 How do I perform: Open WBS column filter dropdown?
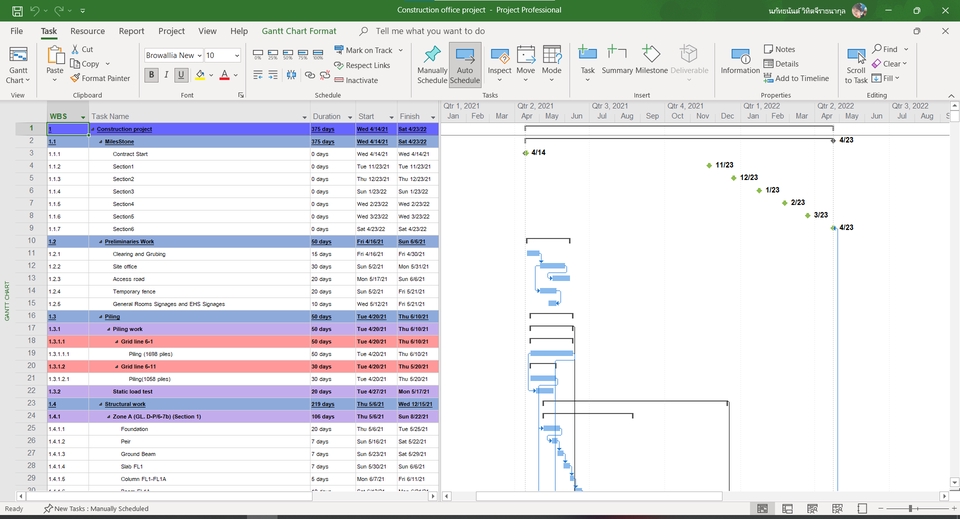[x=83, y=117]
